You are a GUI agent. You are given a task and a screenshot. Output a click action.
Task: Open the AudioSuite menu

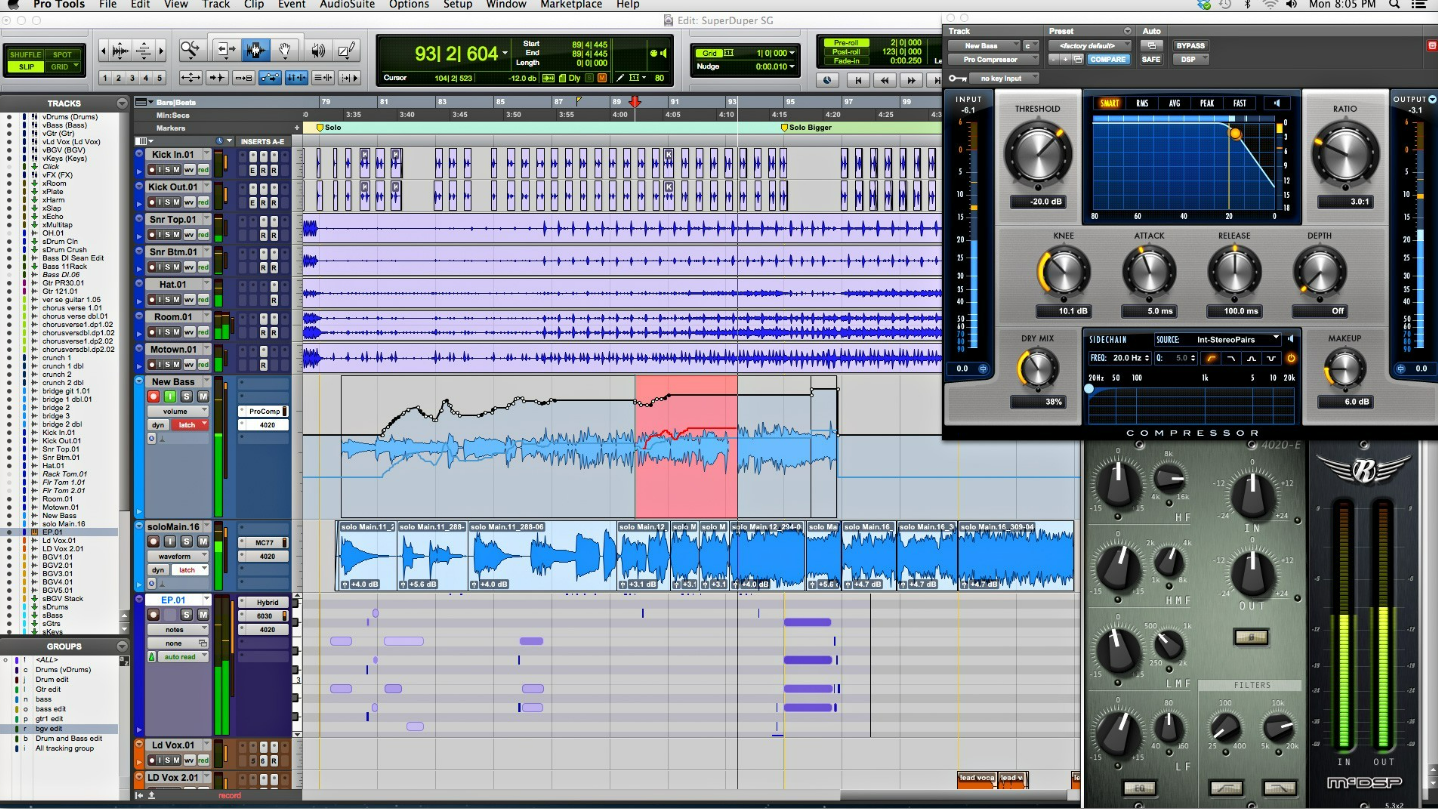coord(346,5)
